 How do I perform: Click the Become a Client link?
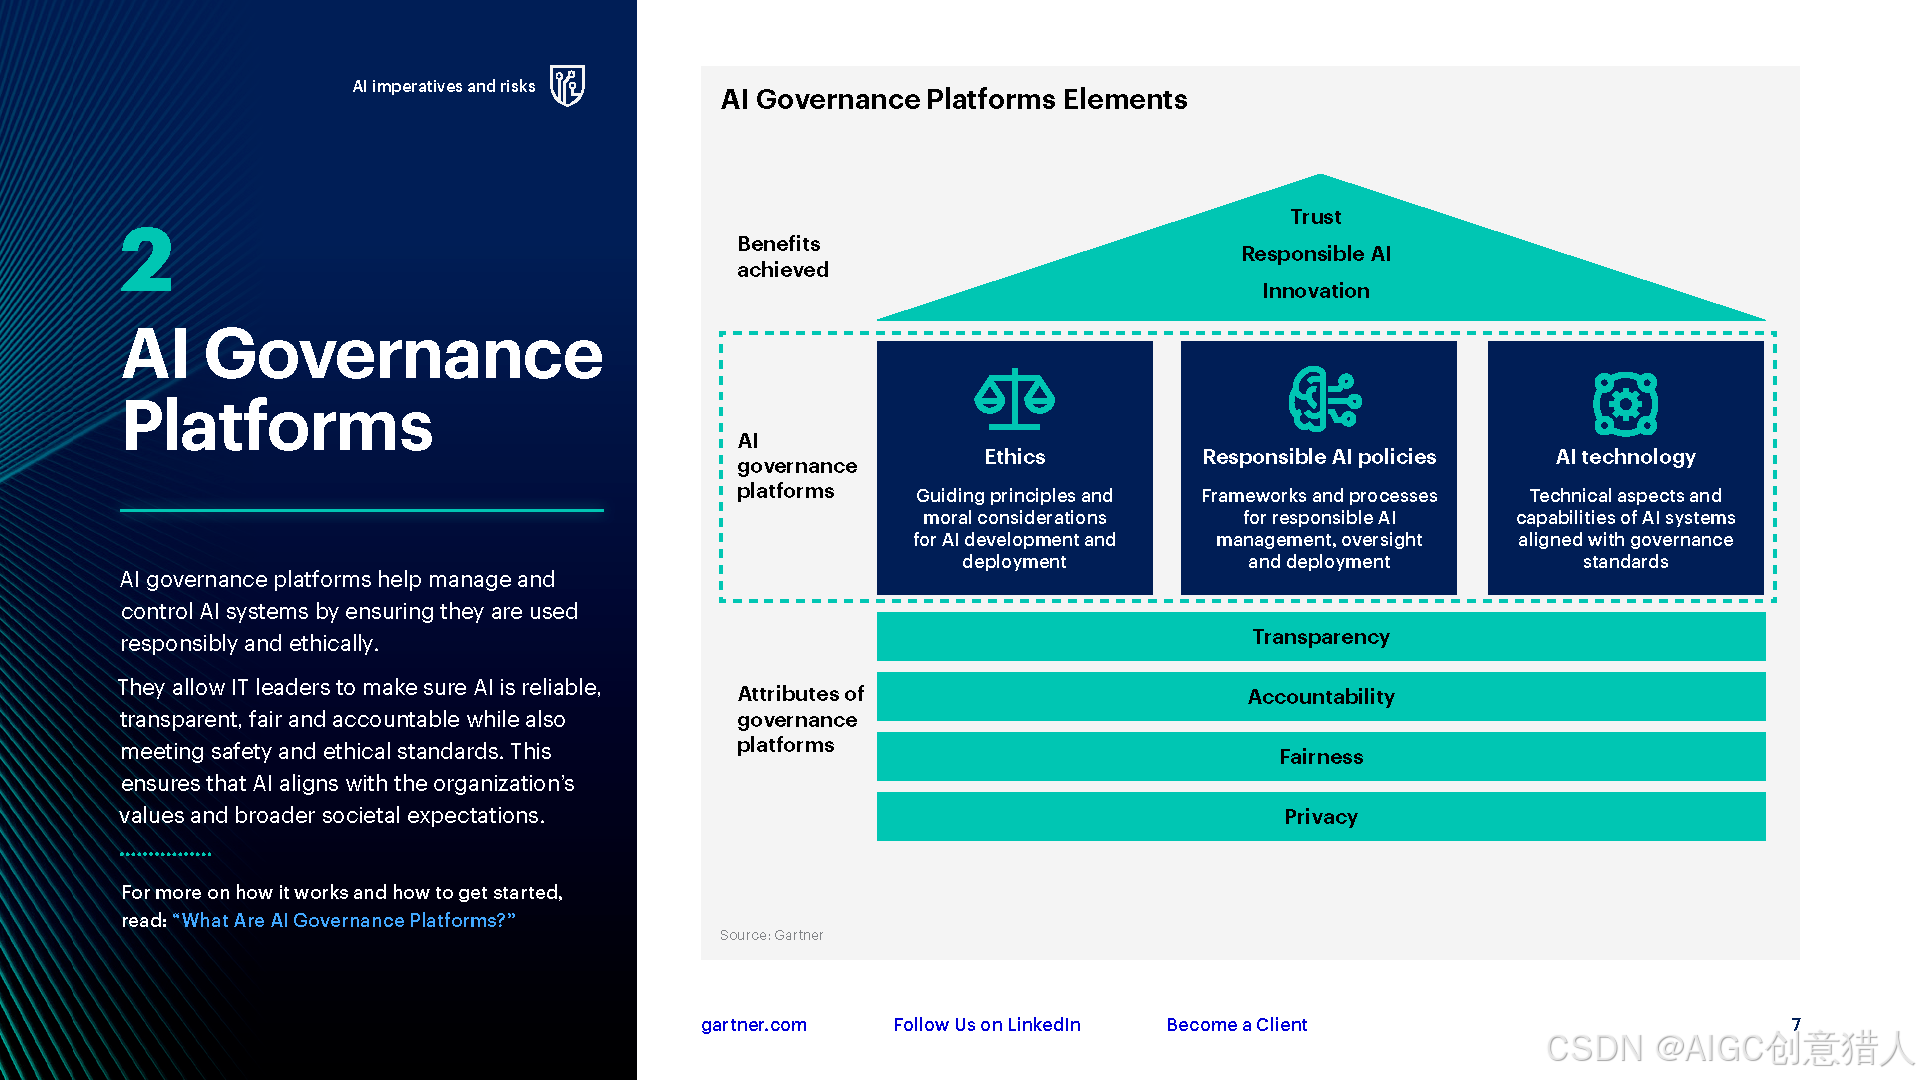point(1236,1024)
